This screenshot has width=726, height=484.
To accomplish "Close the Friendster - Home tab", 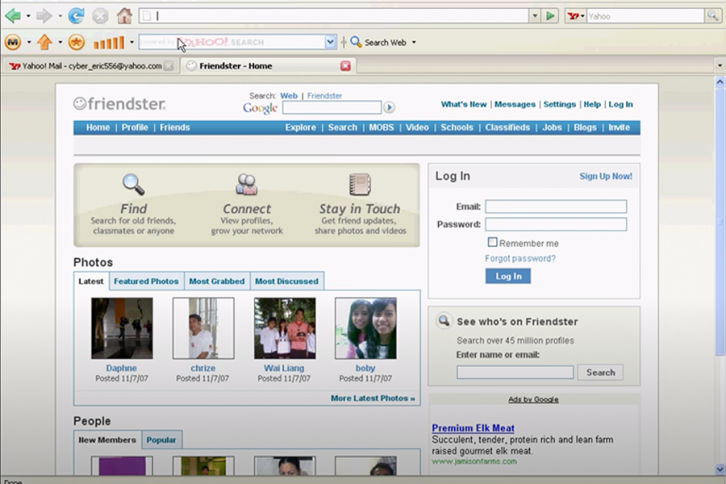I will pos(345,66).
